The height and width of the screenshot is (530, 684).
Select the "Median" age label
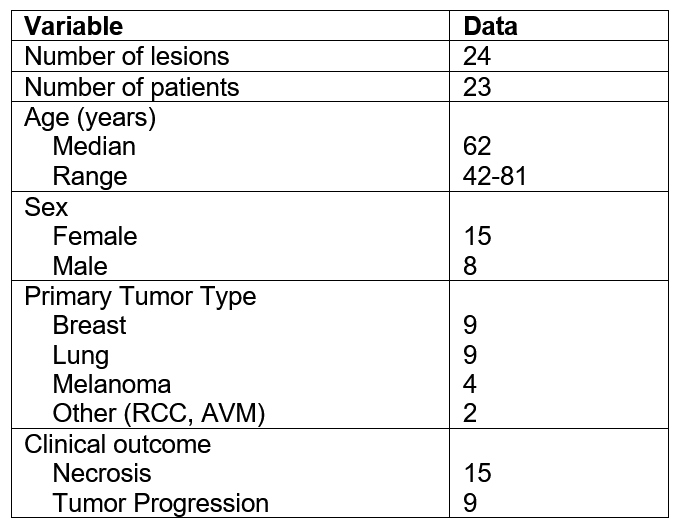pos(94,147)
